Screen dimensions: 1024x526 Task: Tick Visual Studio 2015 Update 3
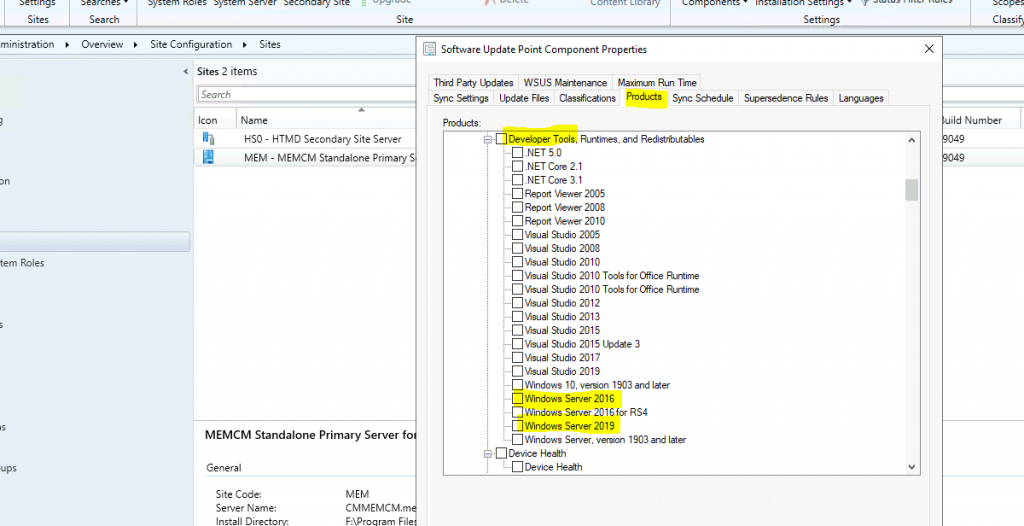pyautogui.click(x=517, y=344)
